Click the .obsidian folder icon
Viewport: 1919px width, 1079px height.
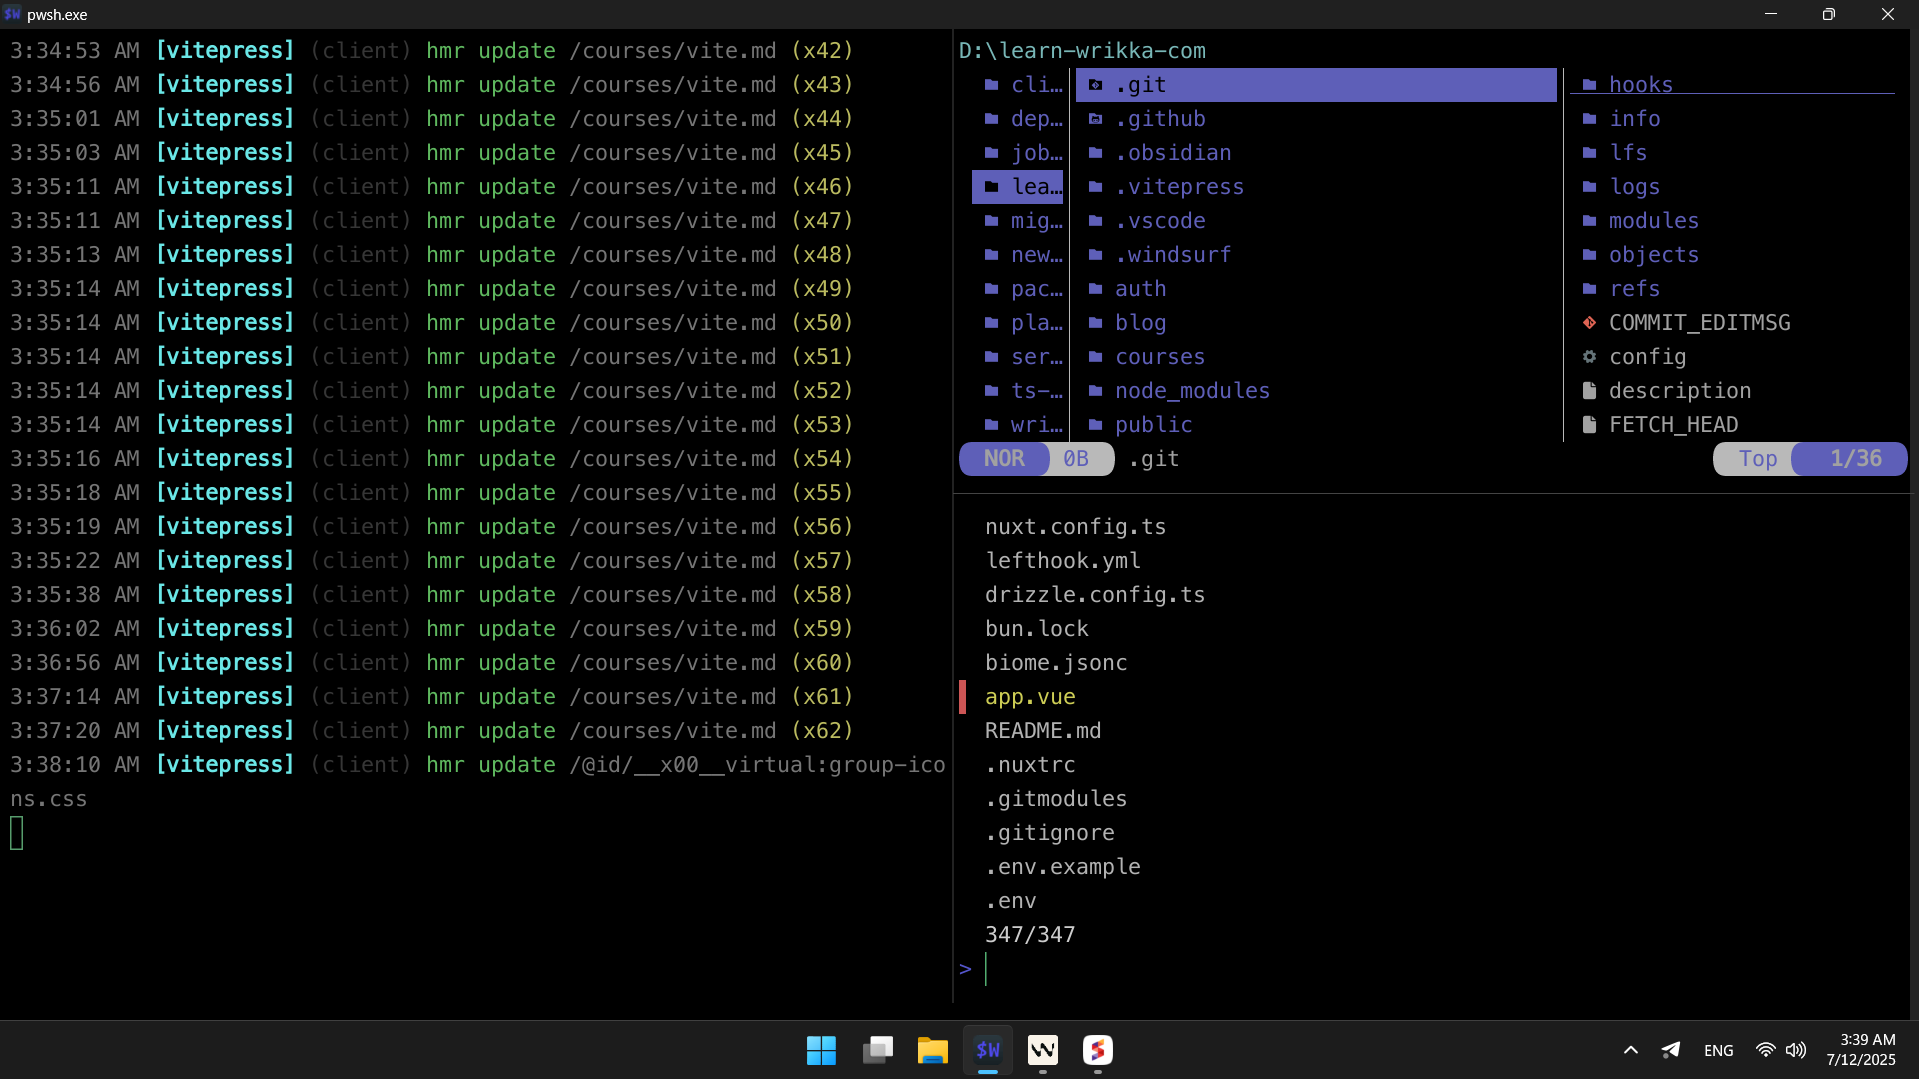pos(1096,153)
